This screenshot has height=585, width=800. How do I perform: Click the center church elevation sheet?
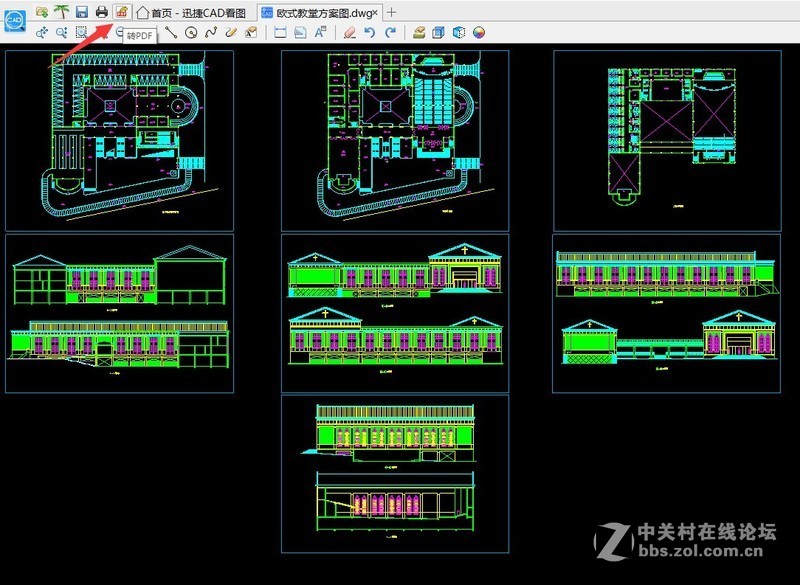pos(395,313)
